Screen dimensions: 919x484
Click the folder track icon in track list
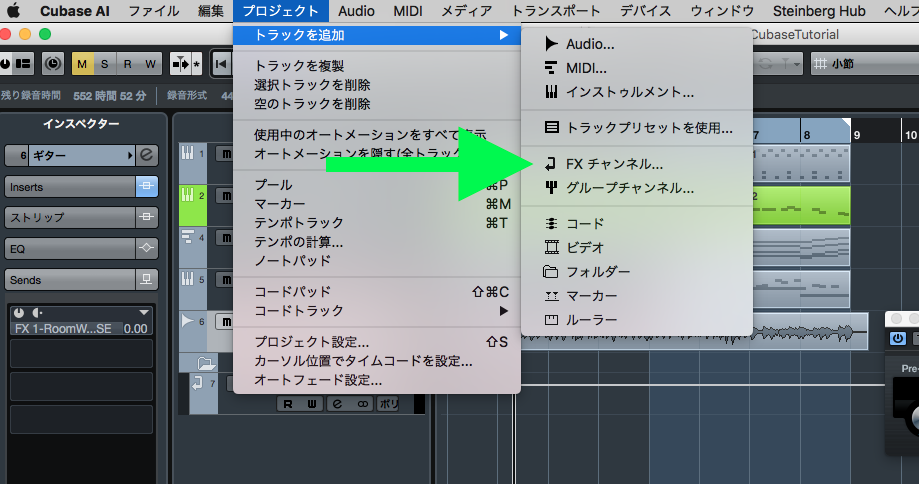[206, 363]
